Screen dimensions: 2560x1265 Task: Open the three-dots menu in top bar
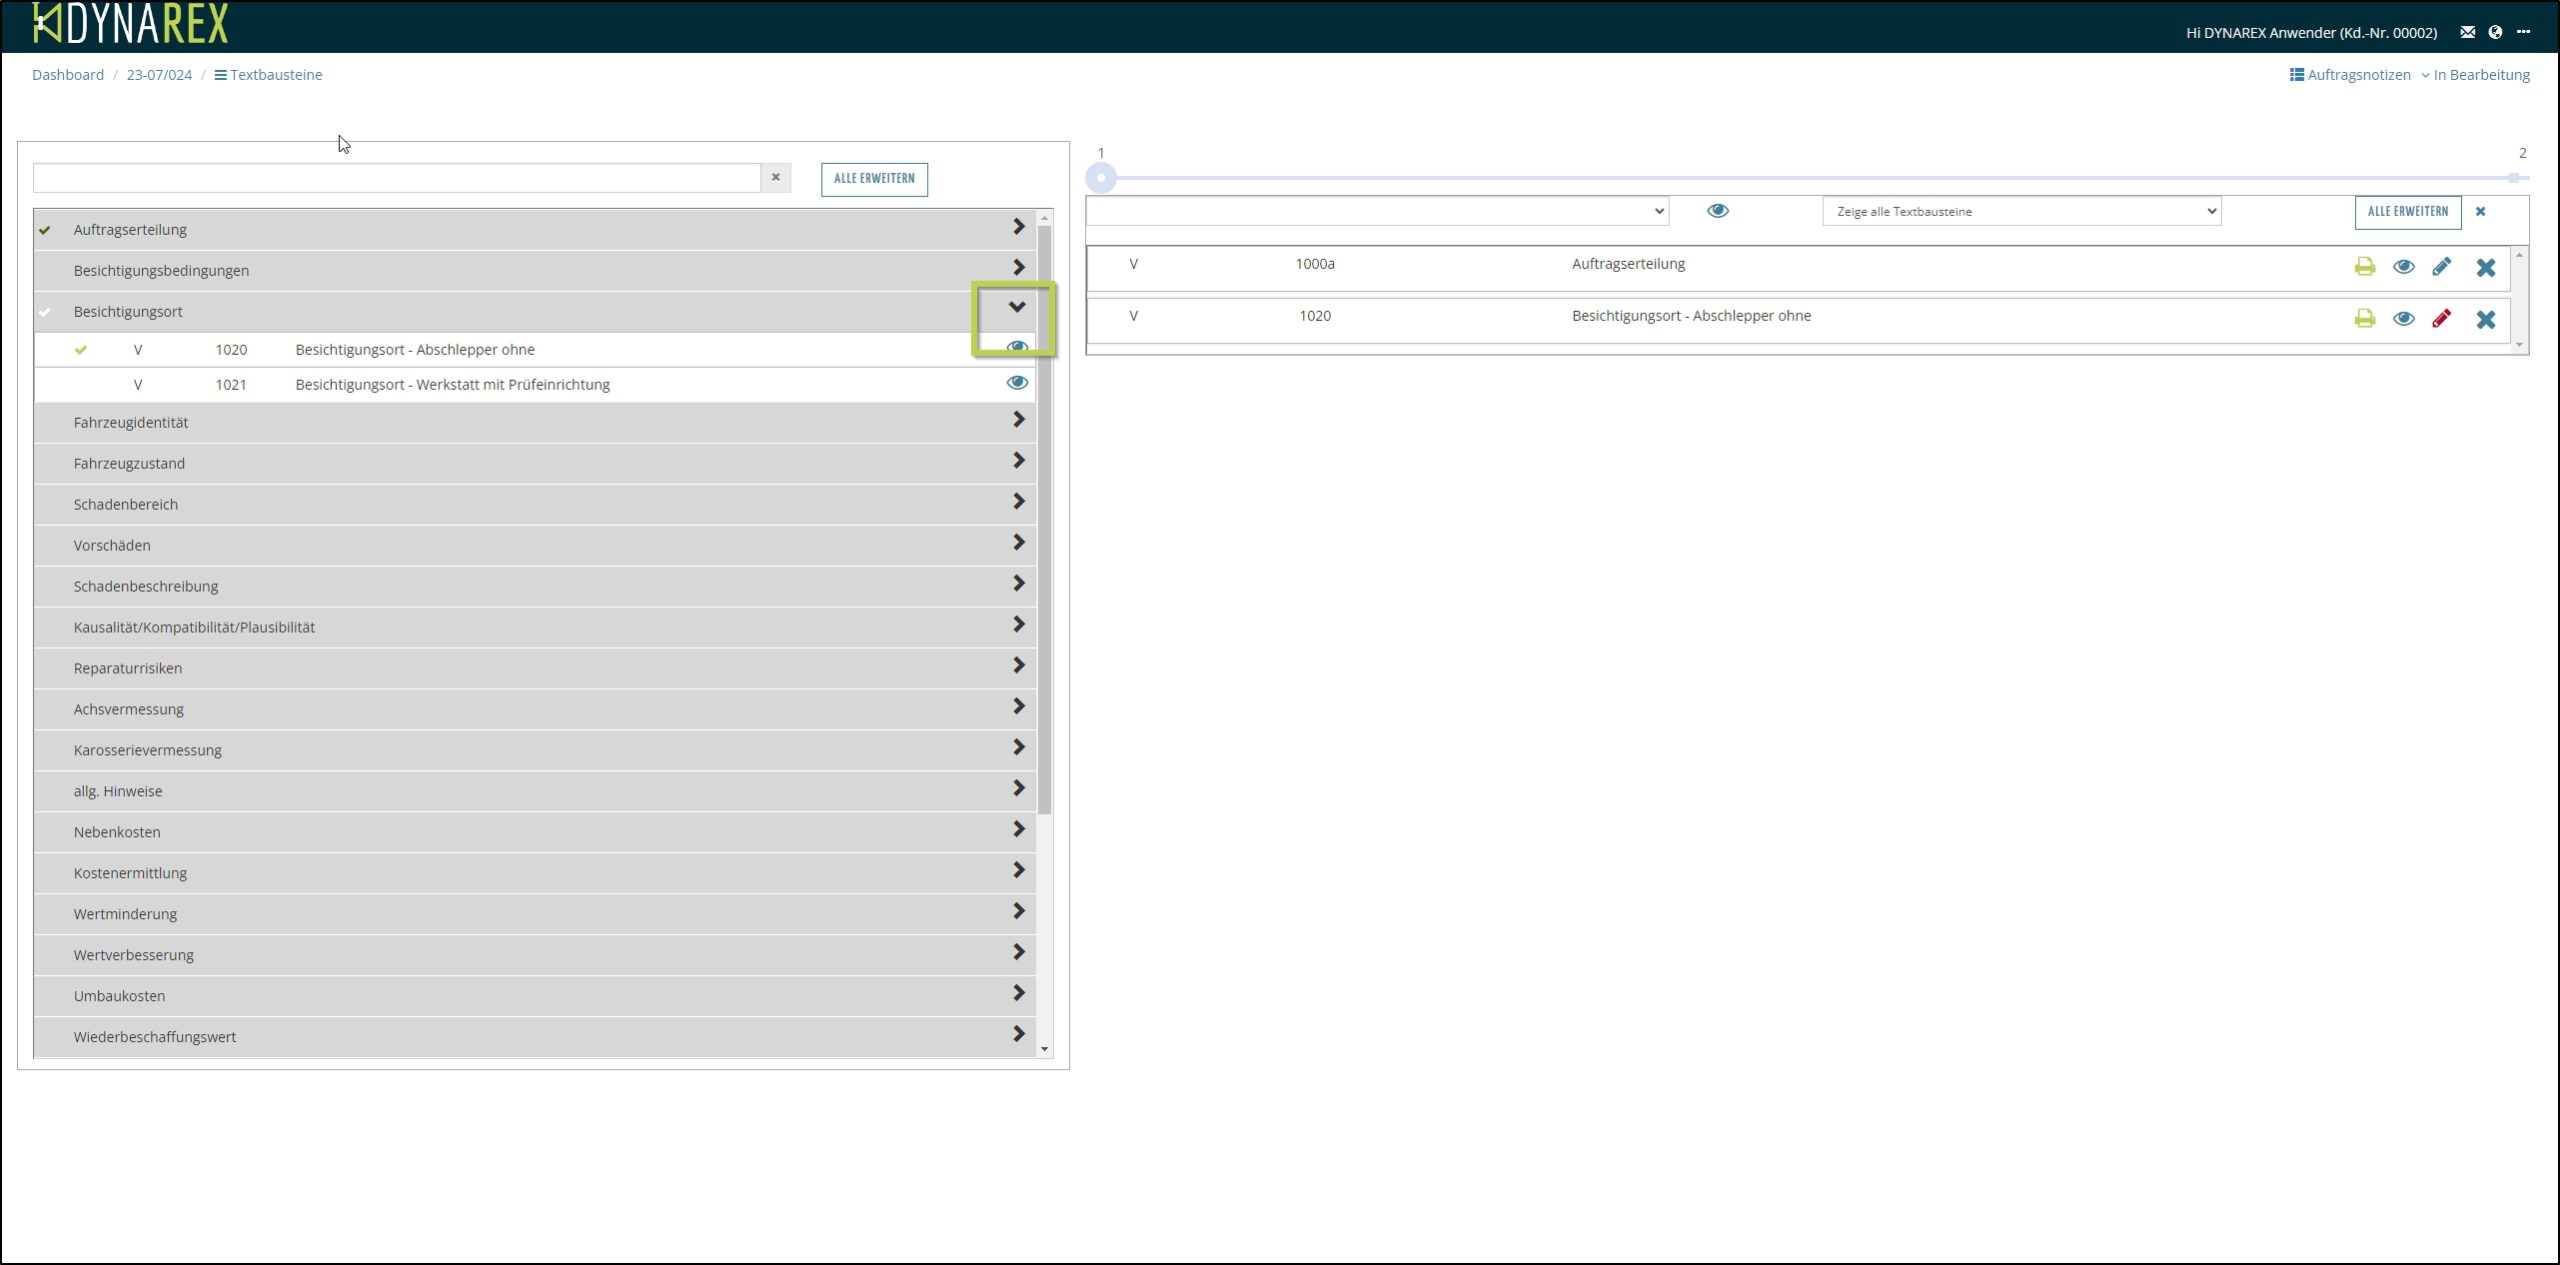click(2523, 32)
